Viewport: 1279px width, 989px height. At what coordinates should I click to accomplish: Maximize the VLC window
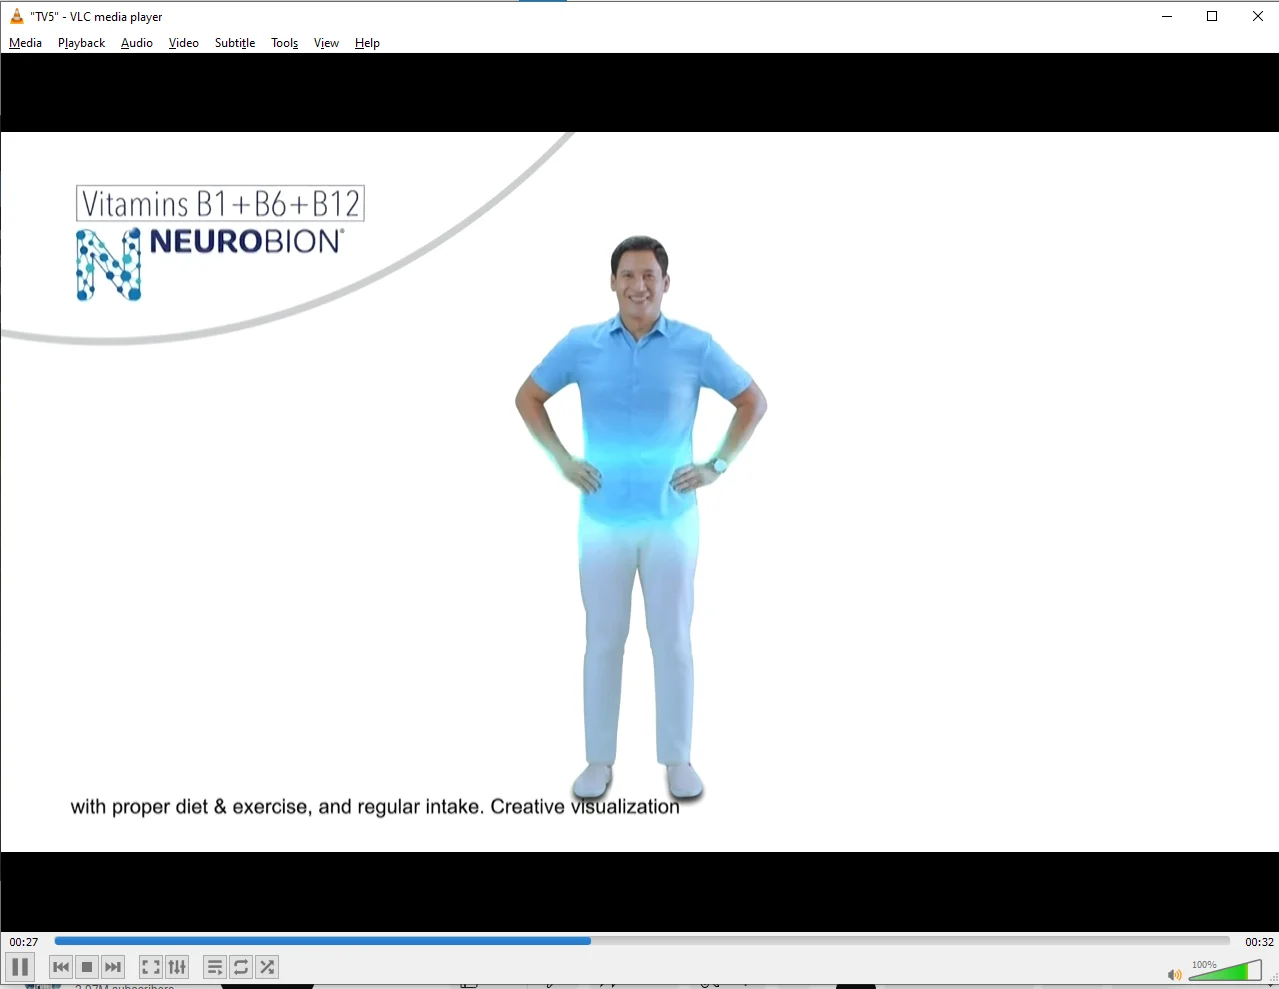[1212, 16]
